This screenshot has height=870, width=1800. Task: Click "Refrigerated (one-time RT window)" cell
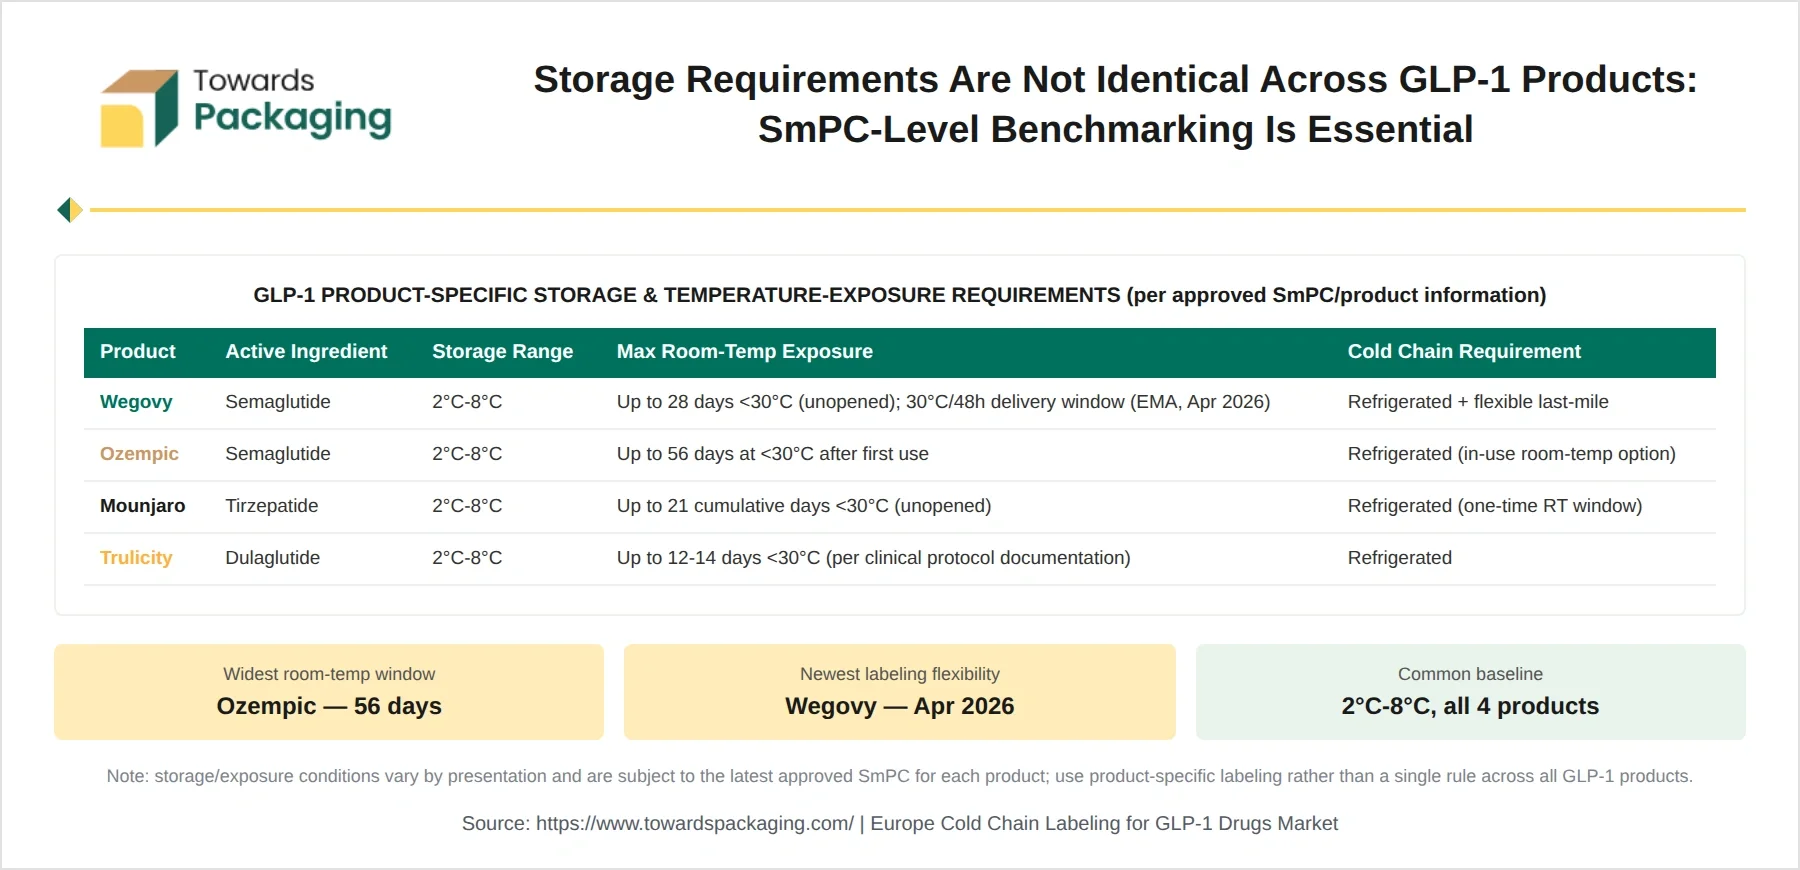[x=1495, y=506]
